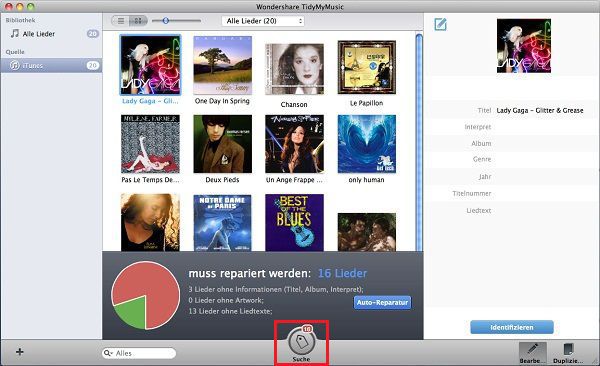Click the music note icon beside Alle Lieder
Viewport: 600px width, 366px height.
pyautogui.click(x=15, y=34)
